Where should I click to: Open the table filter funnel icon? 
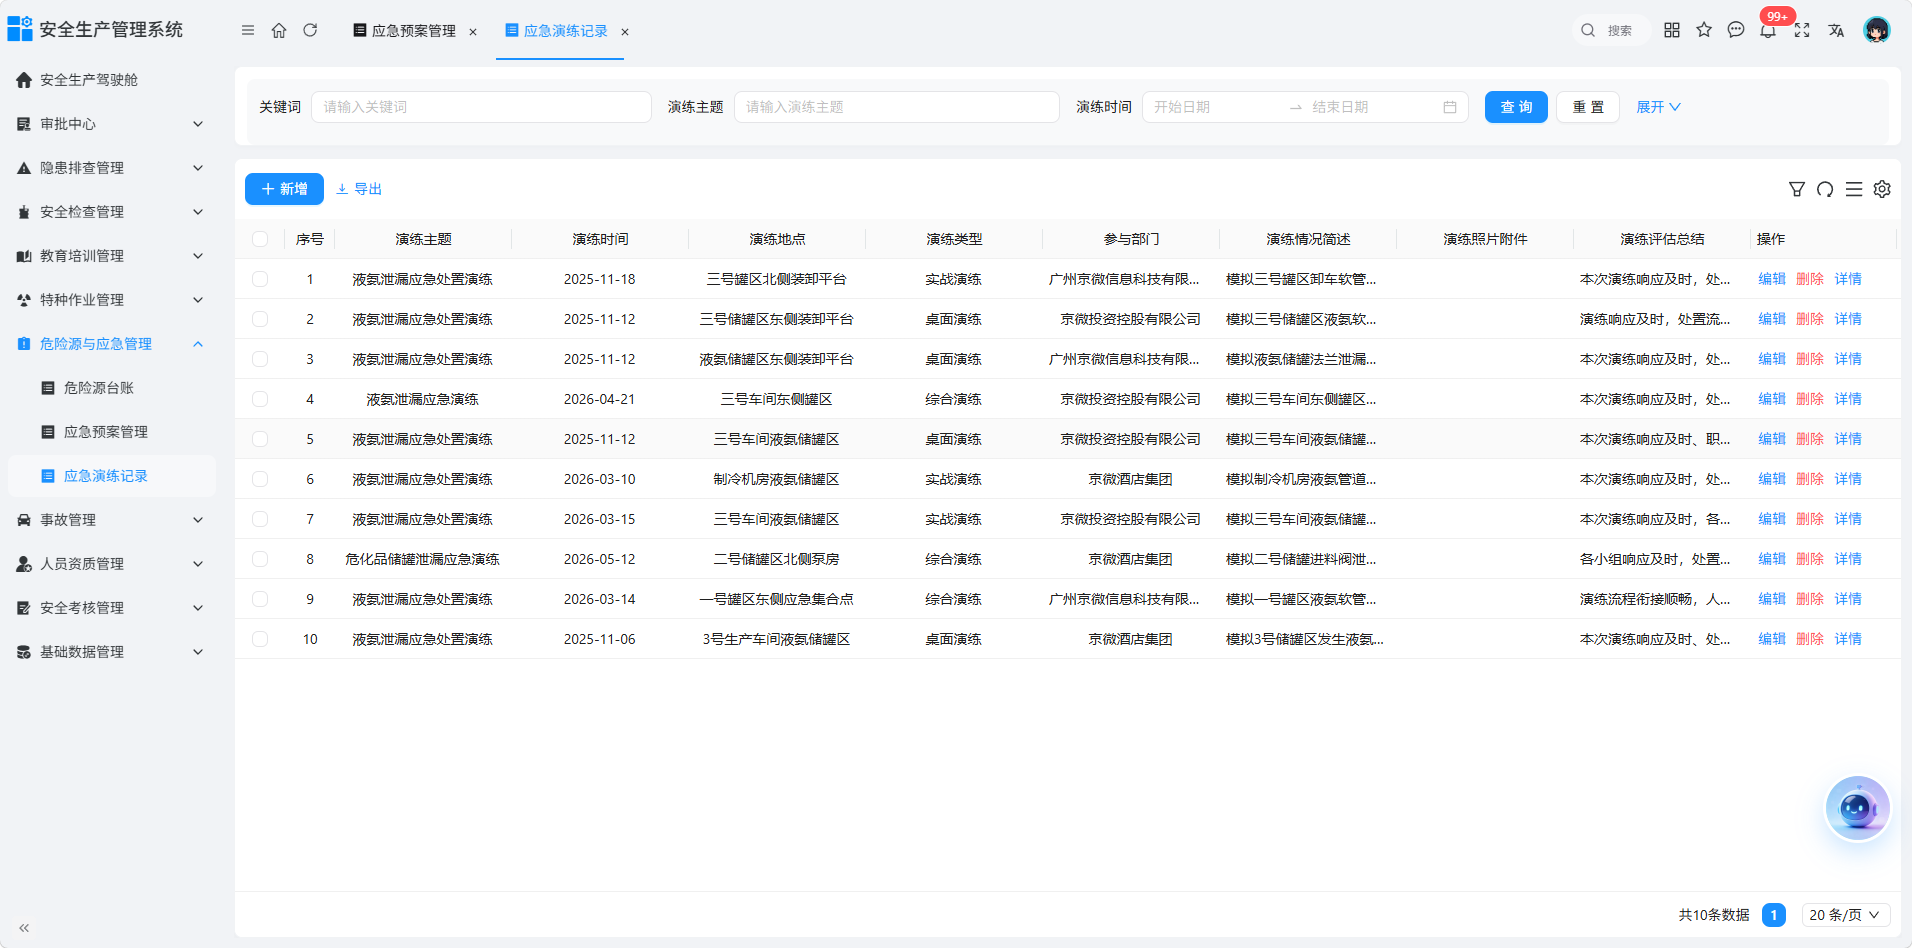1797,189
